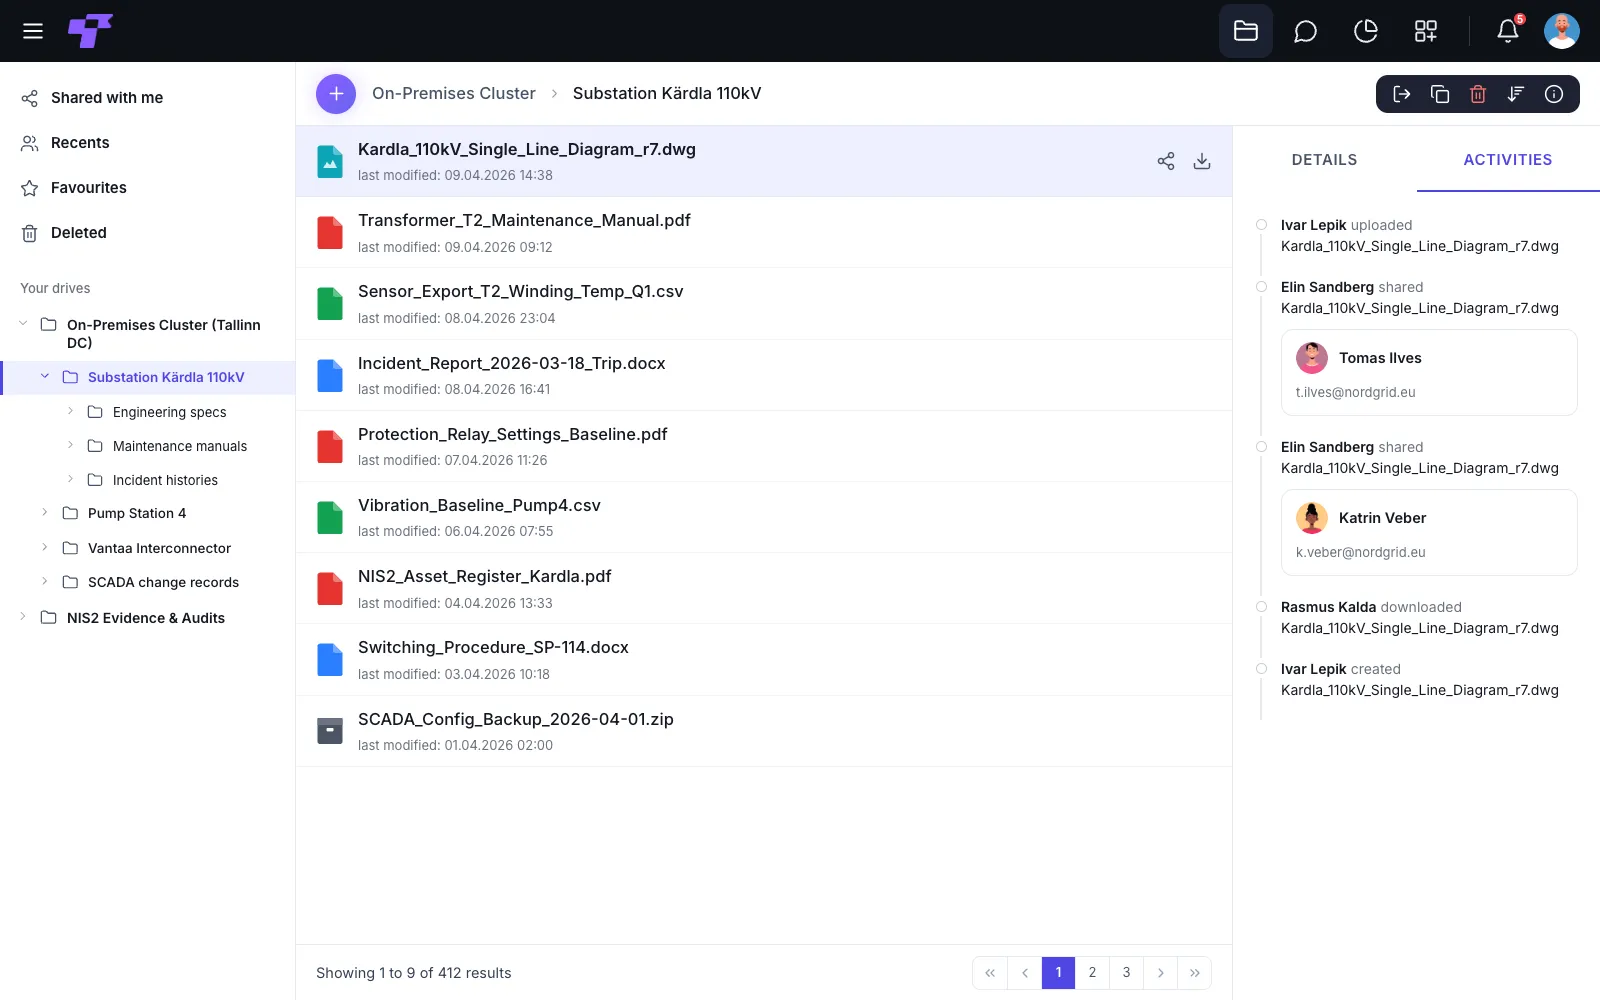Jump to first page of results
The height and width of the screenshot is (1000, 1600).
pos(990,973)
